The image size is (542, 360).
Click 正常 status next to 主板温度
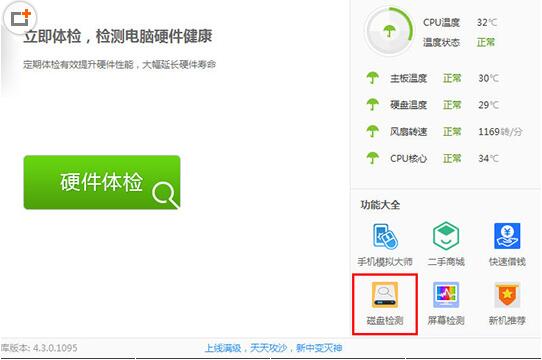click(452, 78)
